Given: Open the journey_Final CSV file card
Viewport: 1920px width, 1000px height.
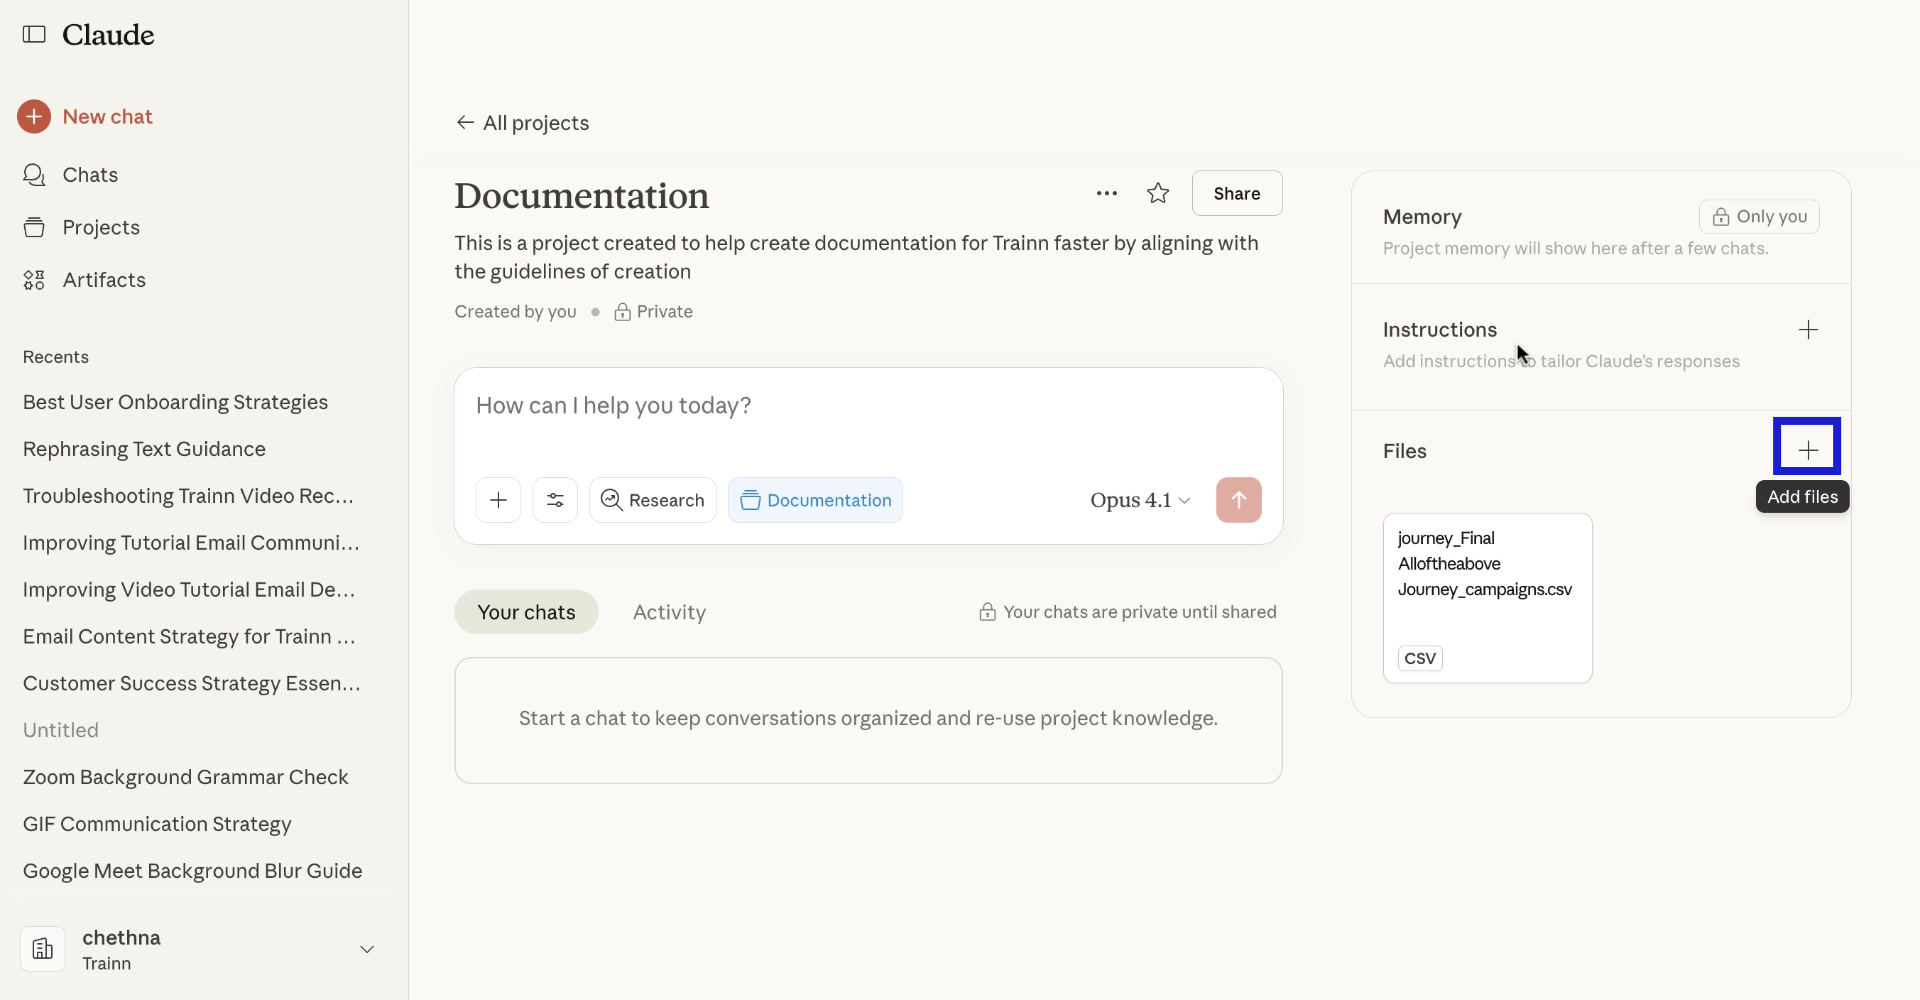Looking at the screenshot, I should (1487, 598).
